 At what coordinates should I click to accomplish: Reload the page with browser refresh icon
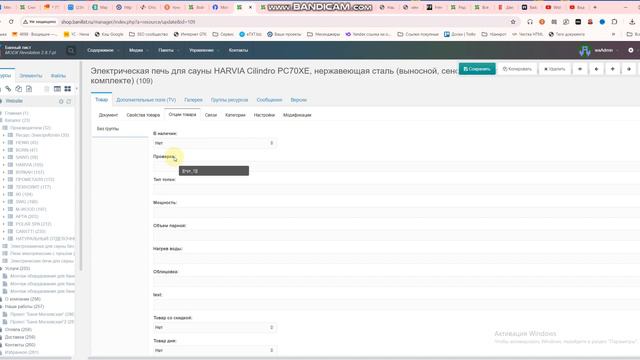point(11,22)
